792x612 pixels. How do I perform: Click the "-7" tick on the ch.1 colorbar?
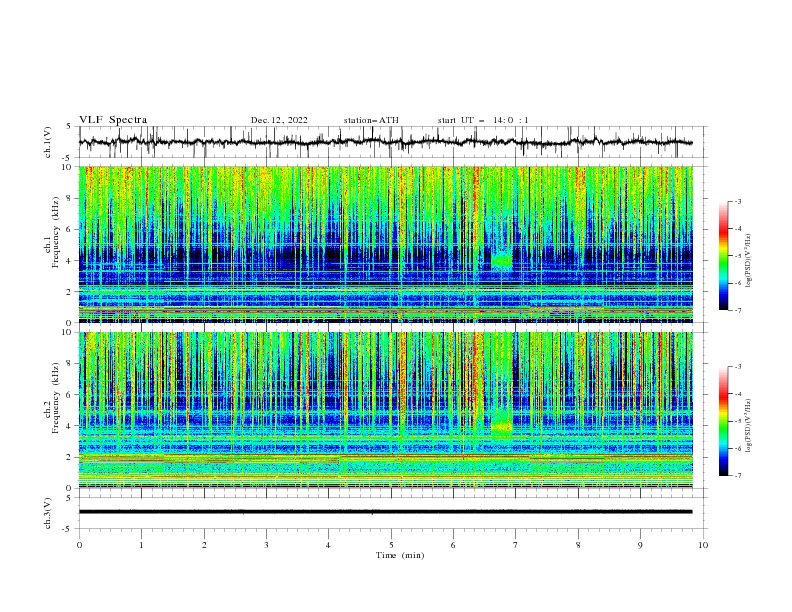click(x=738, y=311)
